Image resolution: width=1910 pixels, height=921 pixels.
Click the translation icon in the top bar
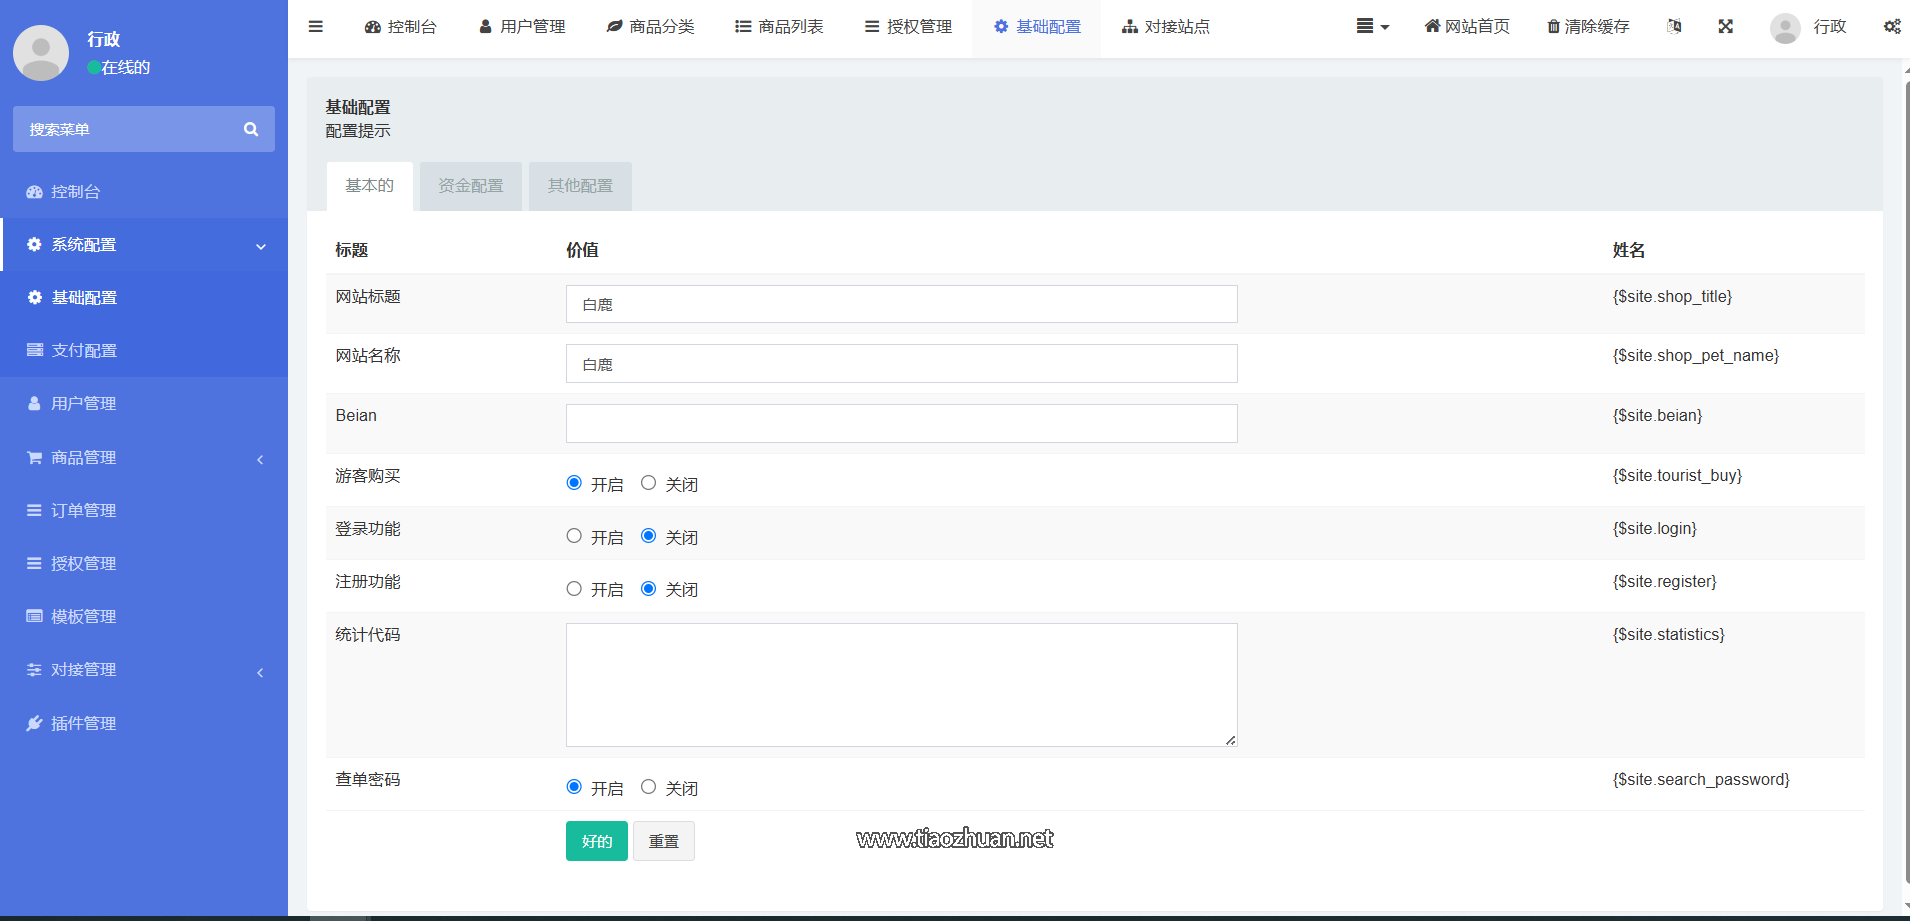click(1674, 26)
